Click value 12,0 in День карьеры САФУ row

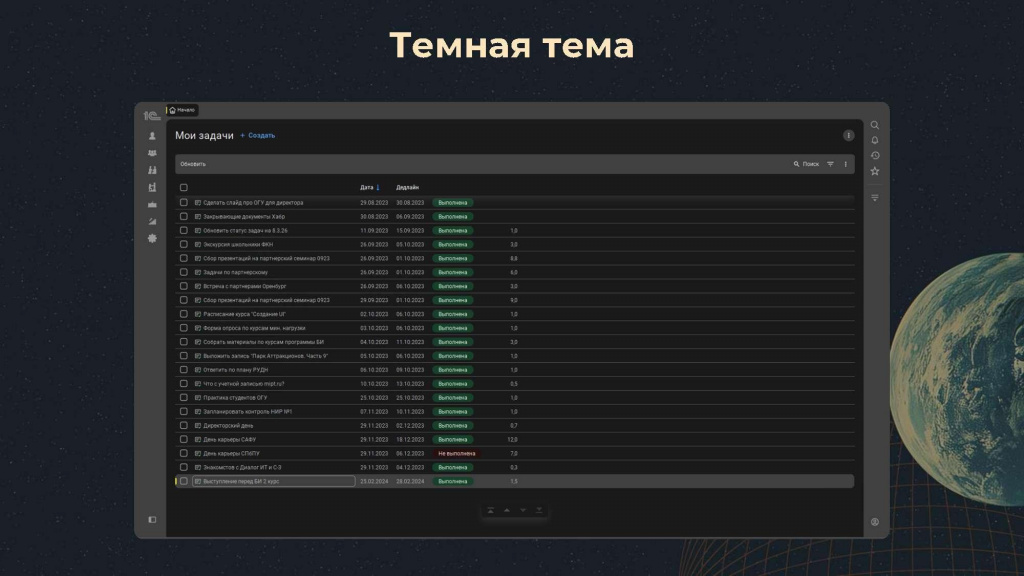coord(513,440)
